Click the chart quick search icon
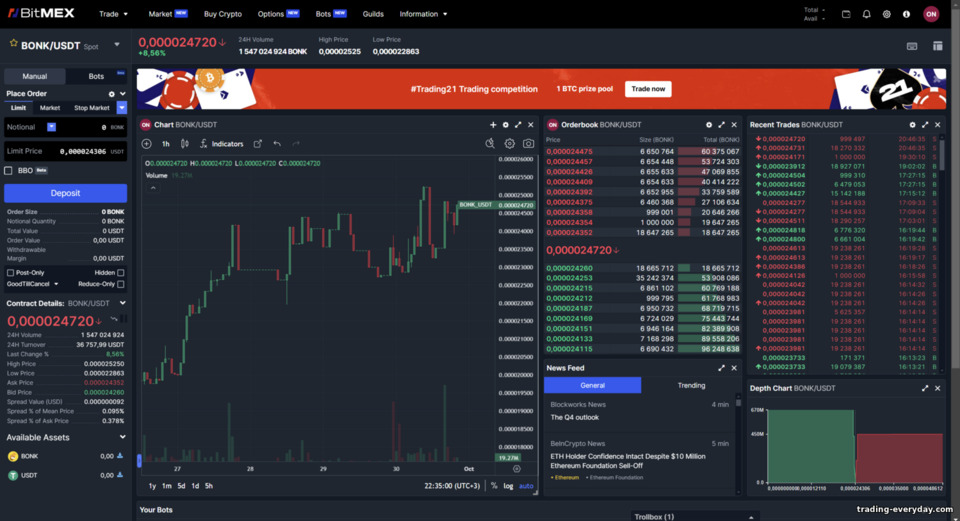Viewport: 960px width, 521px height. click(490, 143)
